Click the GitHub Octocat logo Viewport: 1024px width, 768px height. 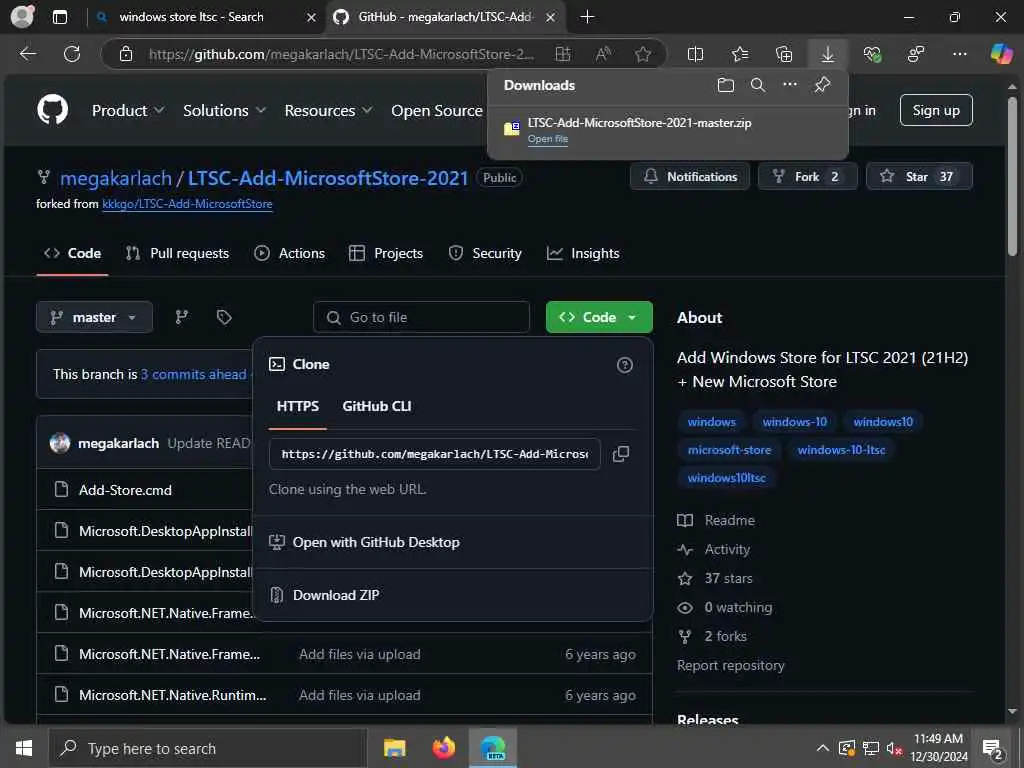coord(52,110)
